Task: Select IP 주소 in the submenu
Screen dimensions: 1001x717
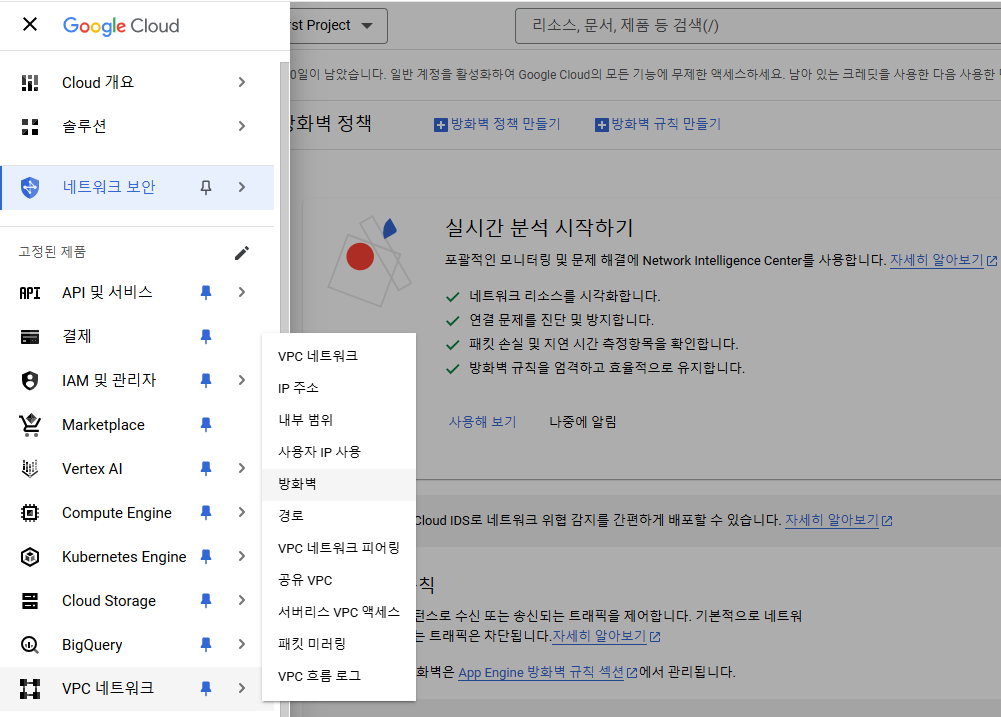Action: 338,388
